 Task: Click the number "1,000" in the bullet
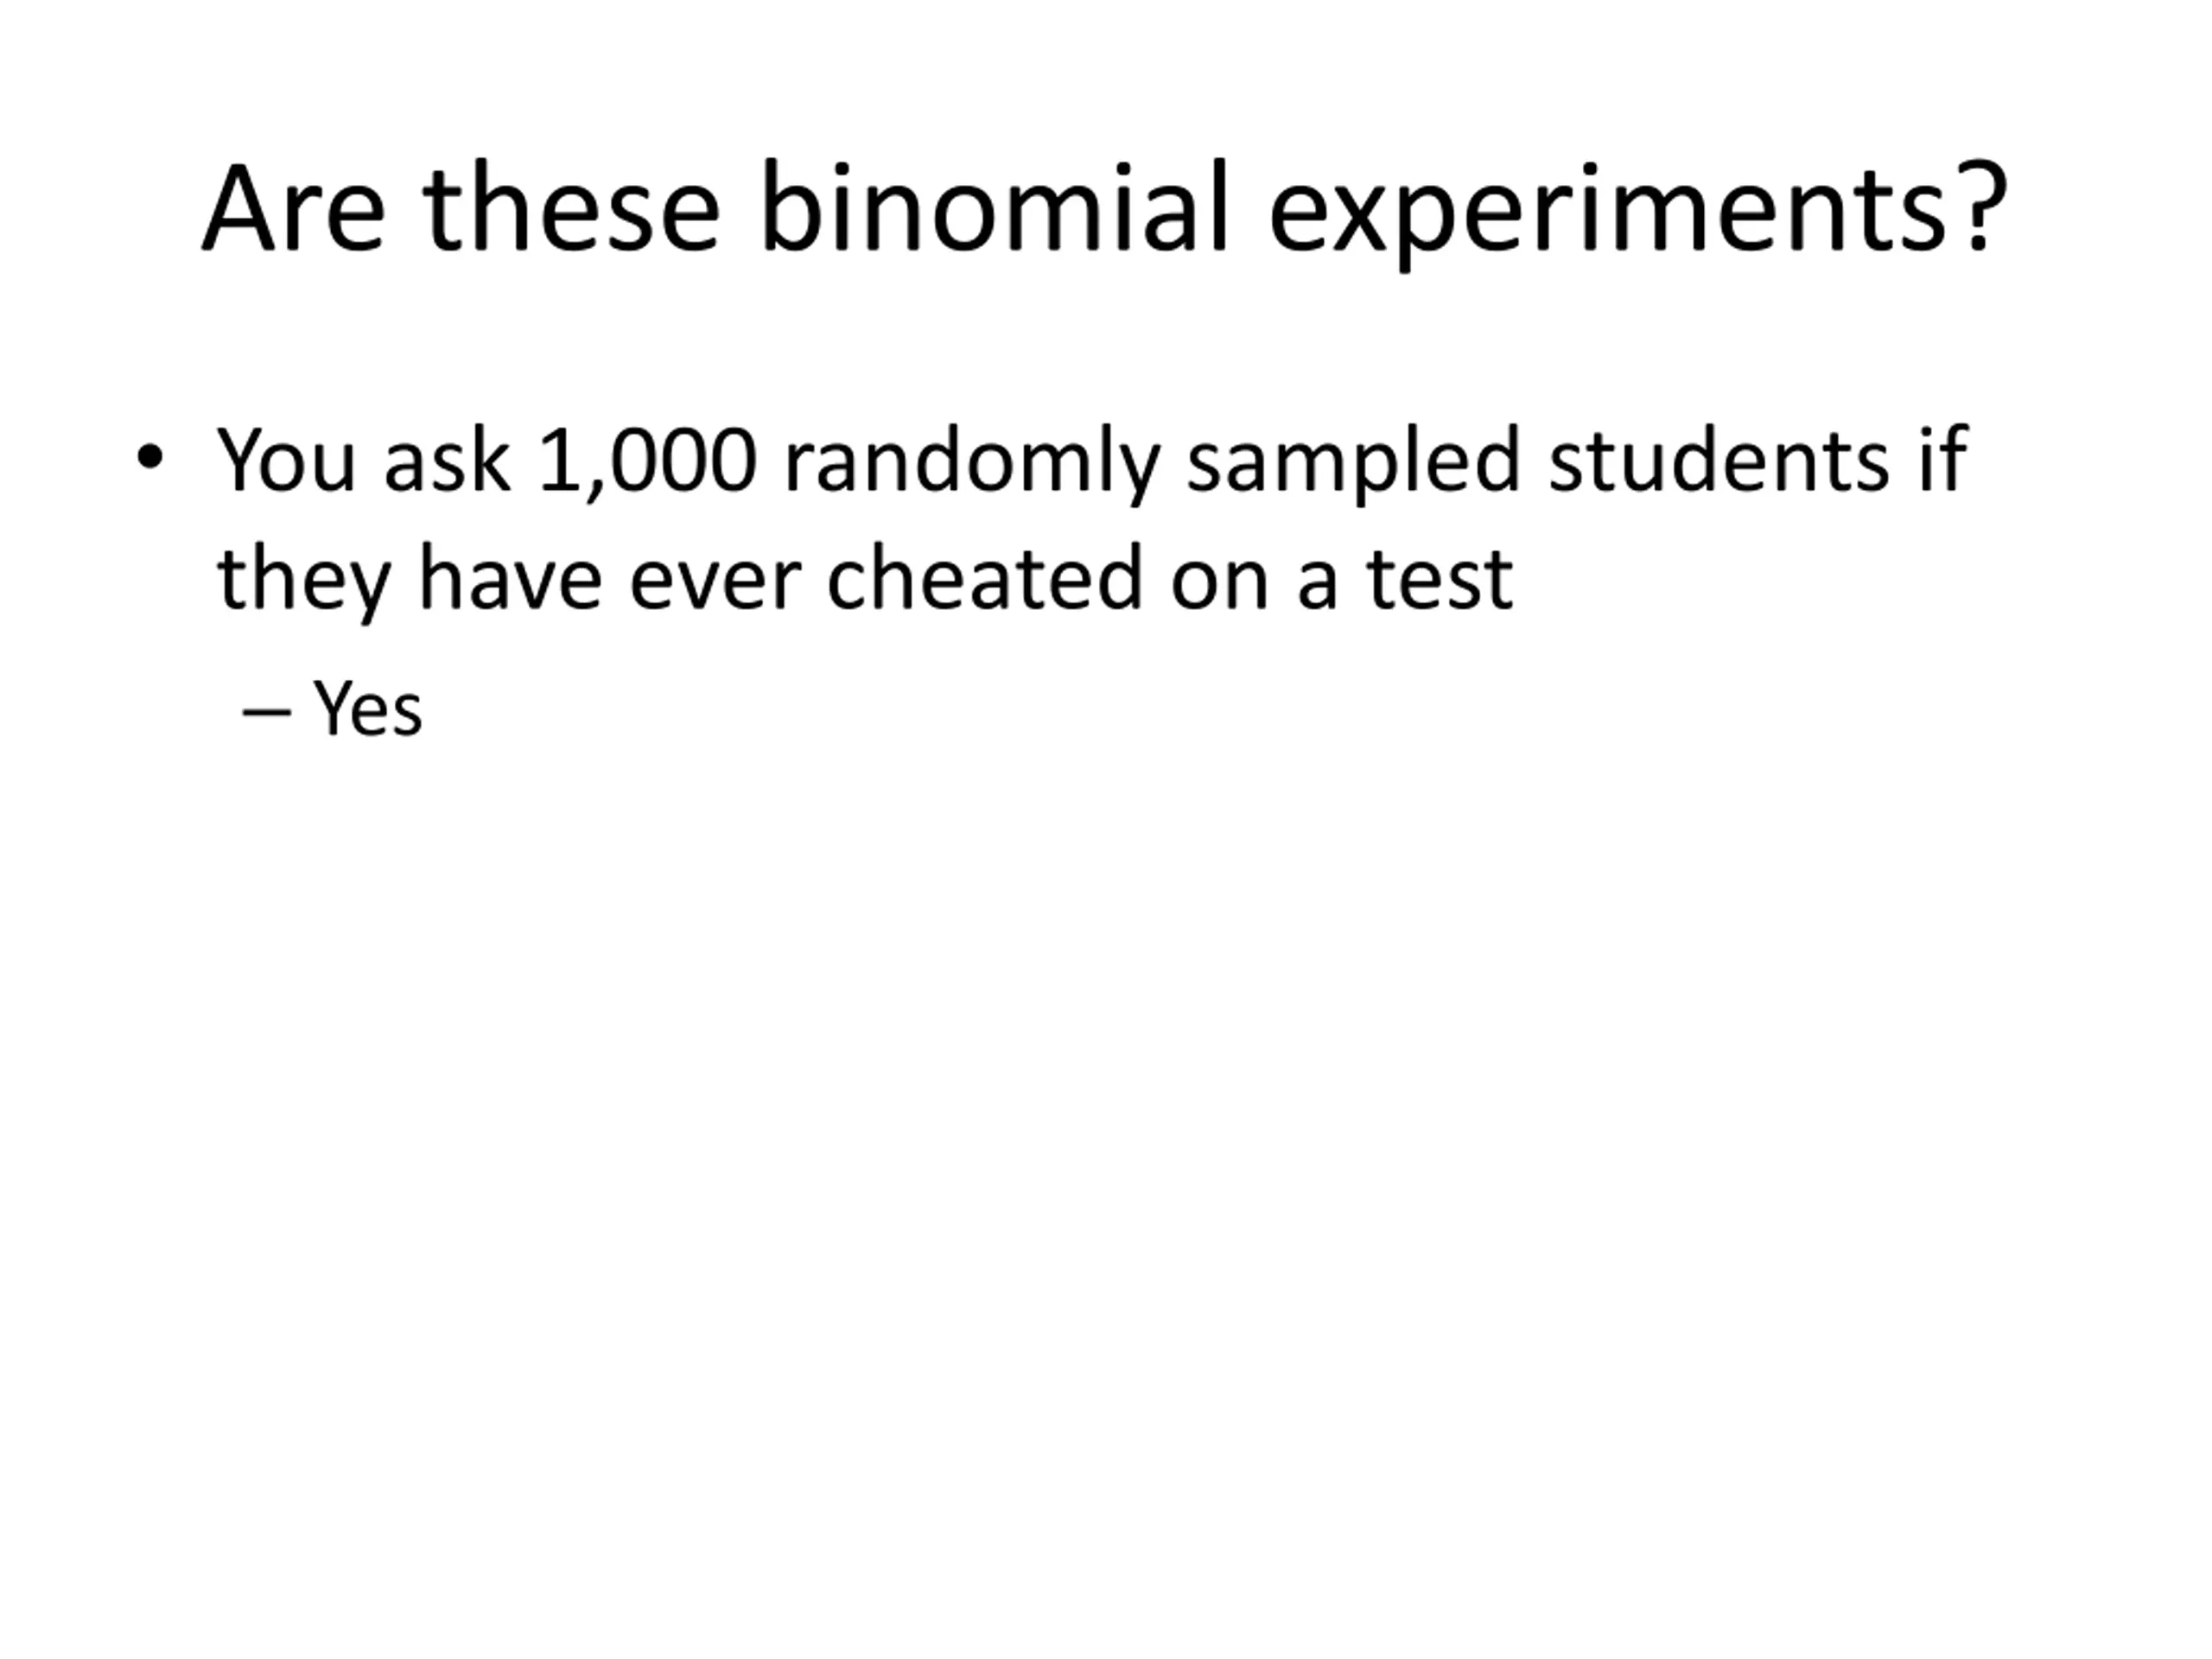tap(647, 461)
